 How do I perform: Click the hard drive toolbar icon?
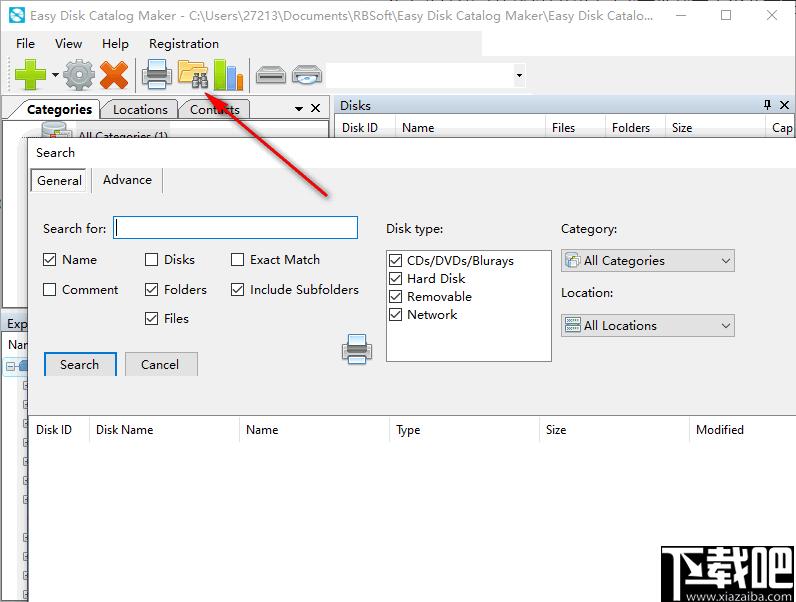pyautogui.click(x=271, y=75)
